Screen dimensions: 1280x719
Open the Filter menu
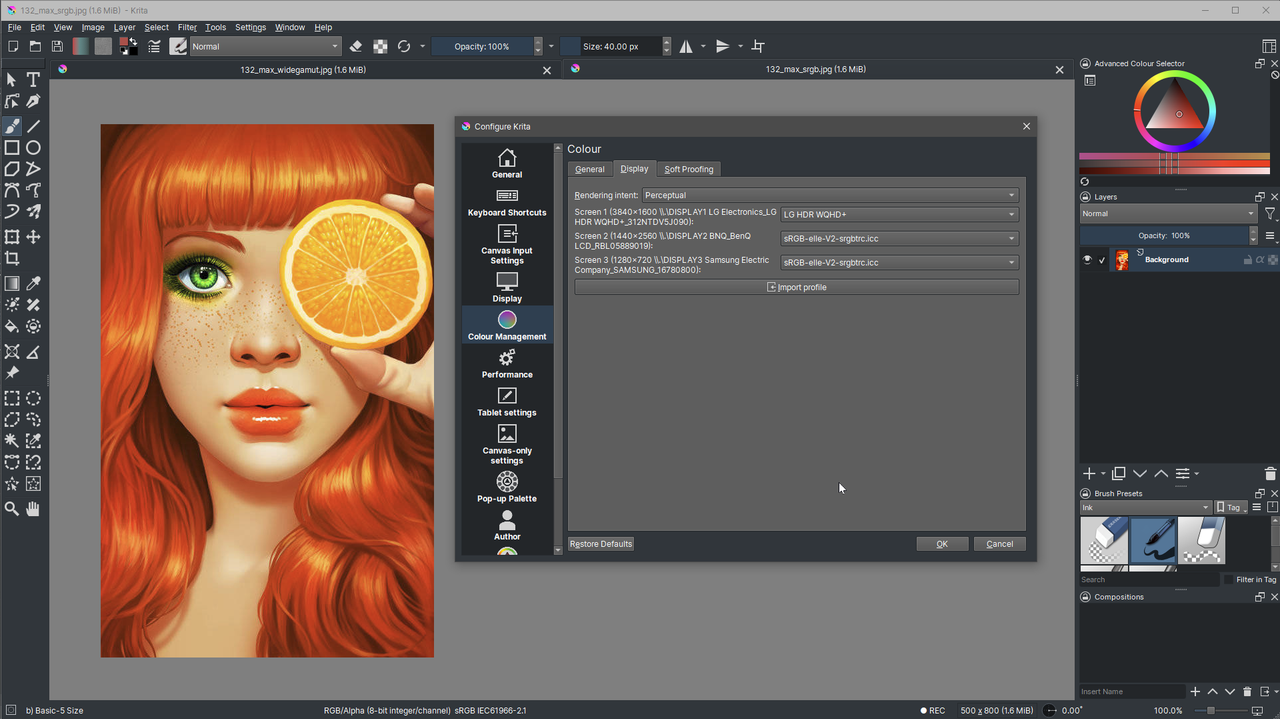[x=187, y=27]
